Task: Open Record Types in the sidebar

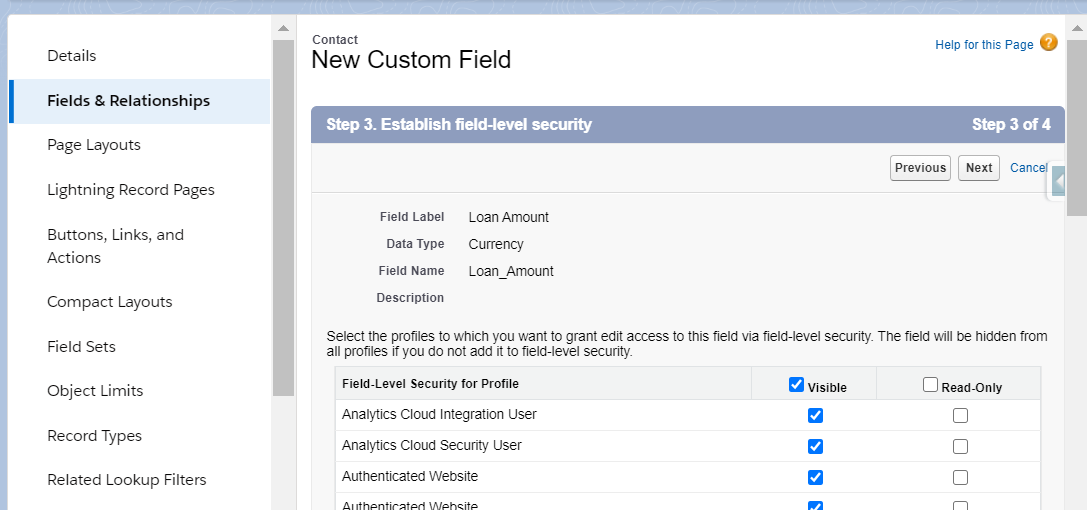Action: click(x=94, y=436)
